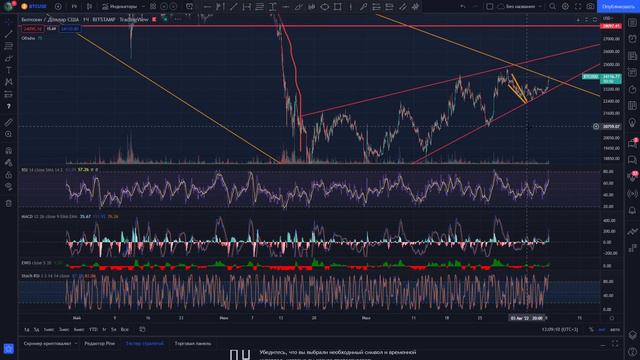Viewport: 640px width, 360px height.
Task: Select the ellipse drawing tool
Action: point(324,7)
